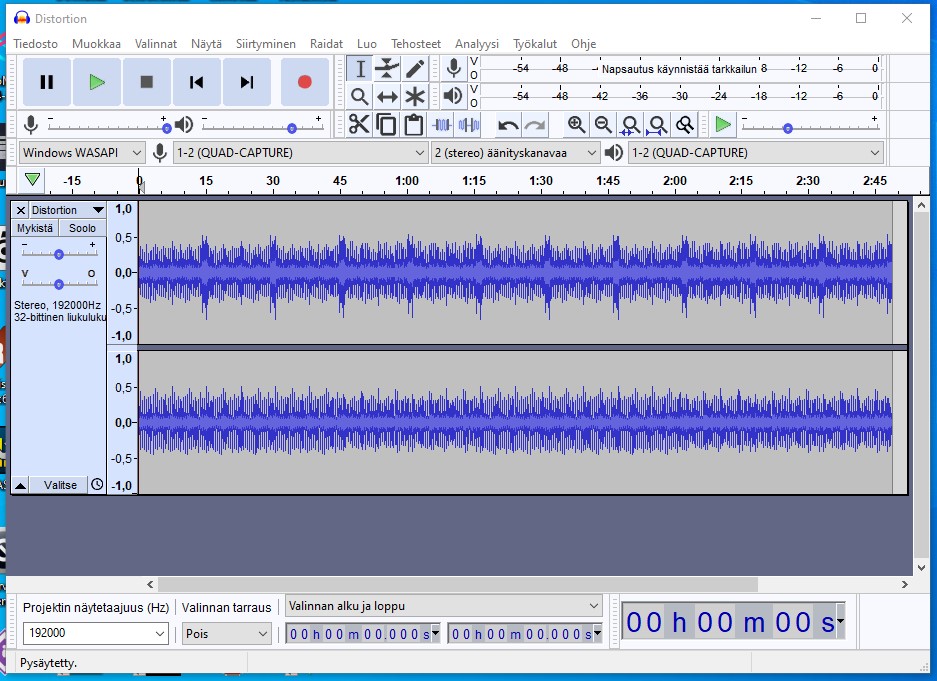Click the Record button

pos(305,82)
